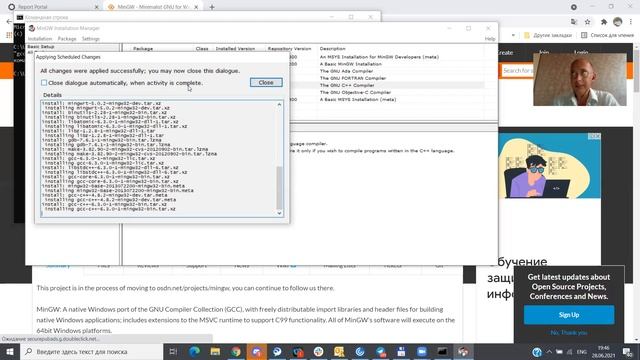Click the translate page icon in Chrome

tap(574, 22)
